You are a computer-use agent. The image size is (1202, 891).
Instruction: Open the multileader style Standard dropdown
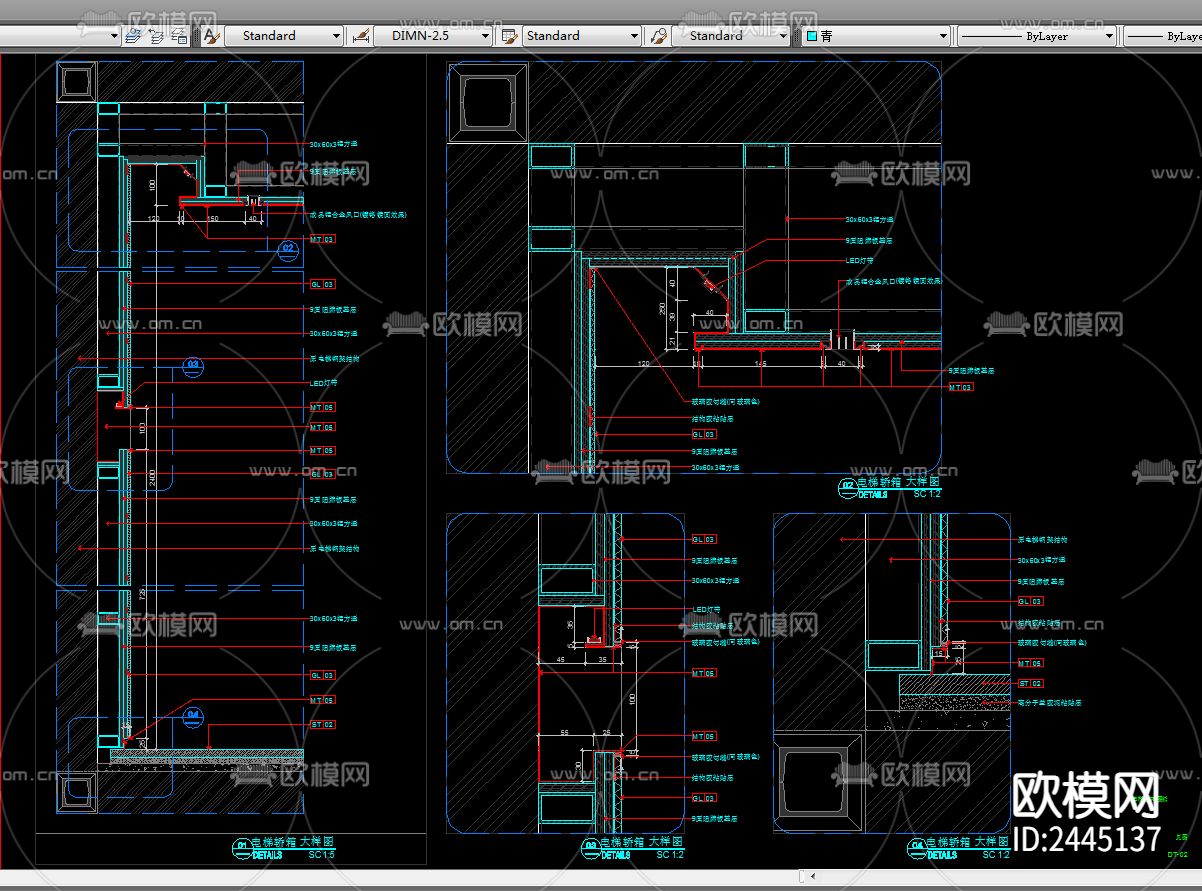pyautogui.click(x=783, y=36)
